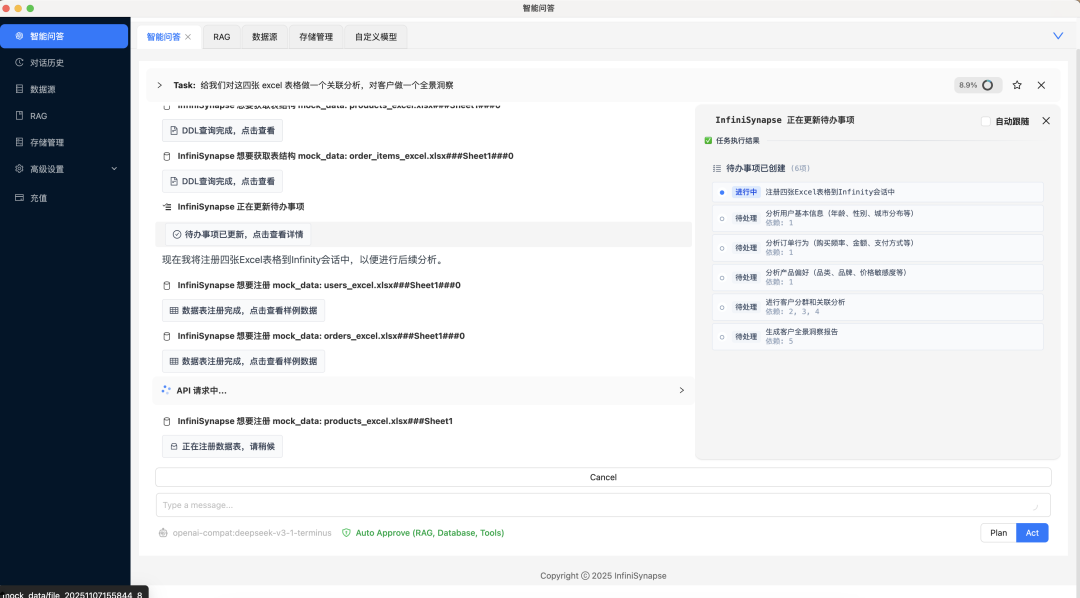This screenshot has width=1080, height=598.
Task: Expand the API 请求中 row
Action: click(681, 391)
